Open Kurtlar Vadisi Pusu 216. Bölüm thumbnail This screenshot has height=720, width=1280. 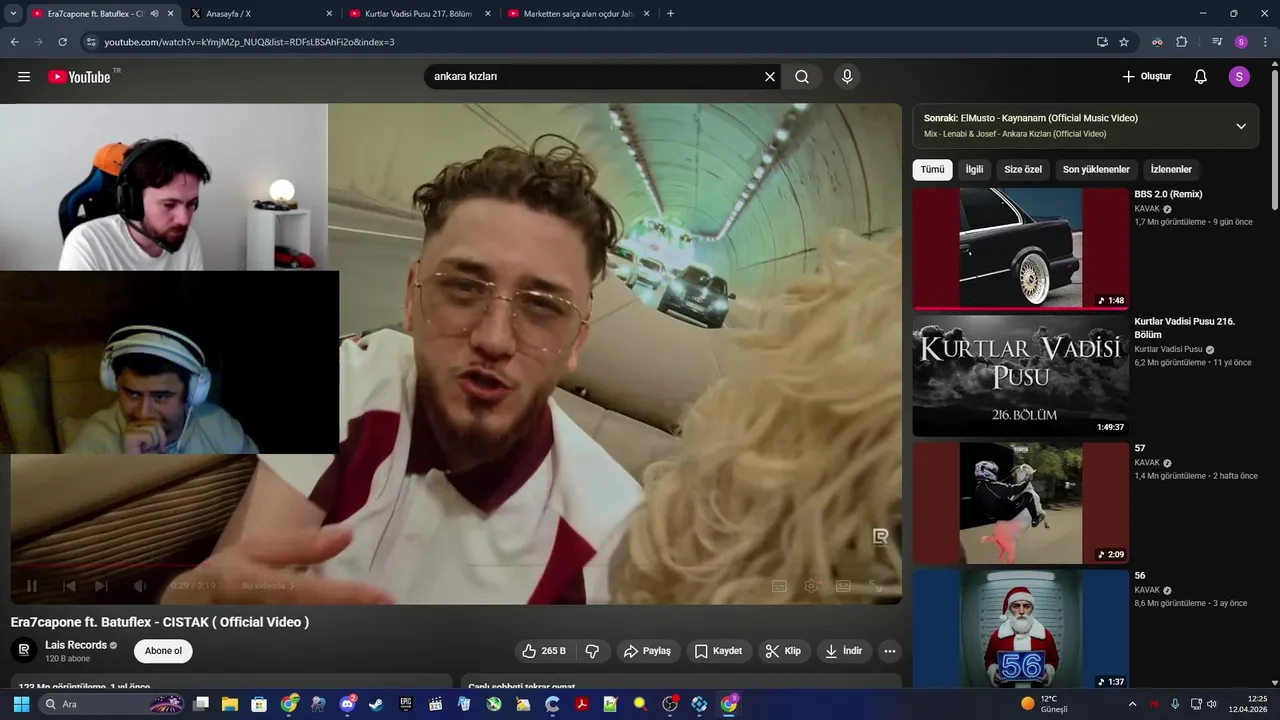1021,376
